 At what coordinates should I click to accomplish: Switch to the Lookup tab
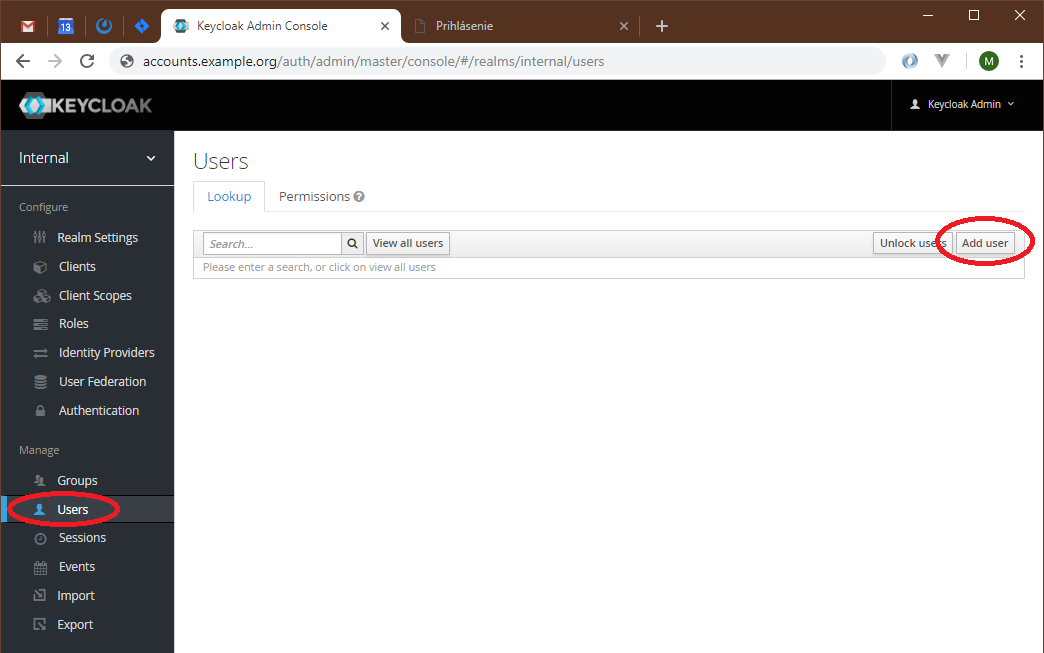[x=229, y=196]
